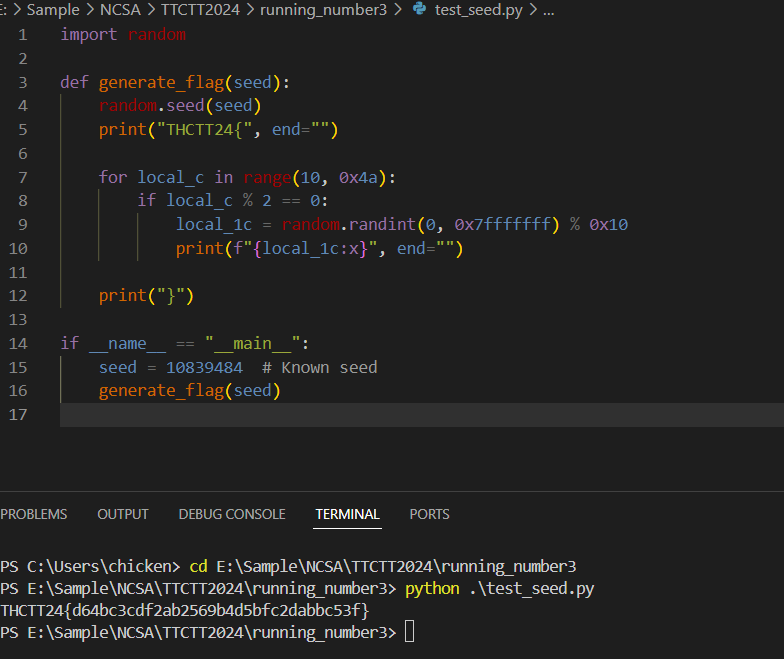The width and height of the screenshot is (784, 659).
Task: Switch to the OUTPUT panel tab
Action: (x=123, y=514)
